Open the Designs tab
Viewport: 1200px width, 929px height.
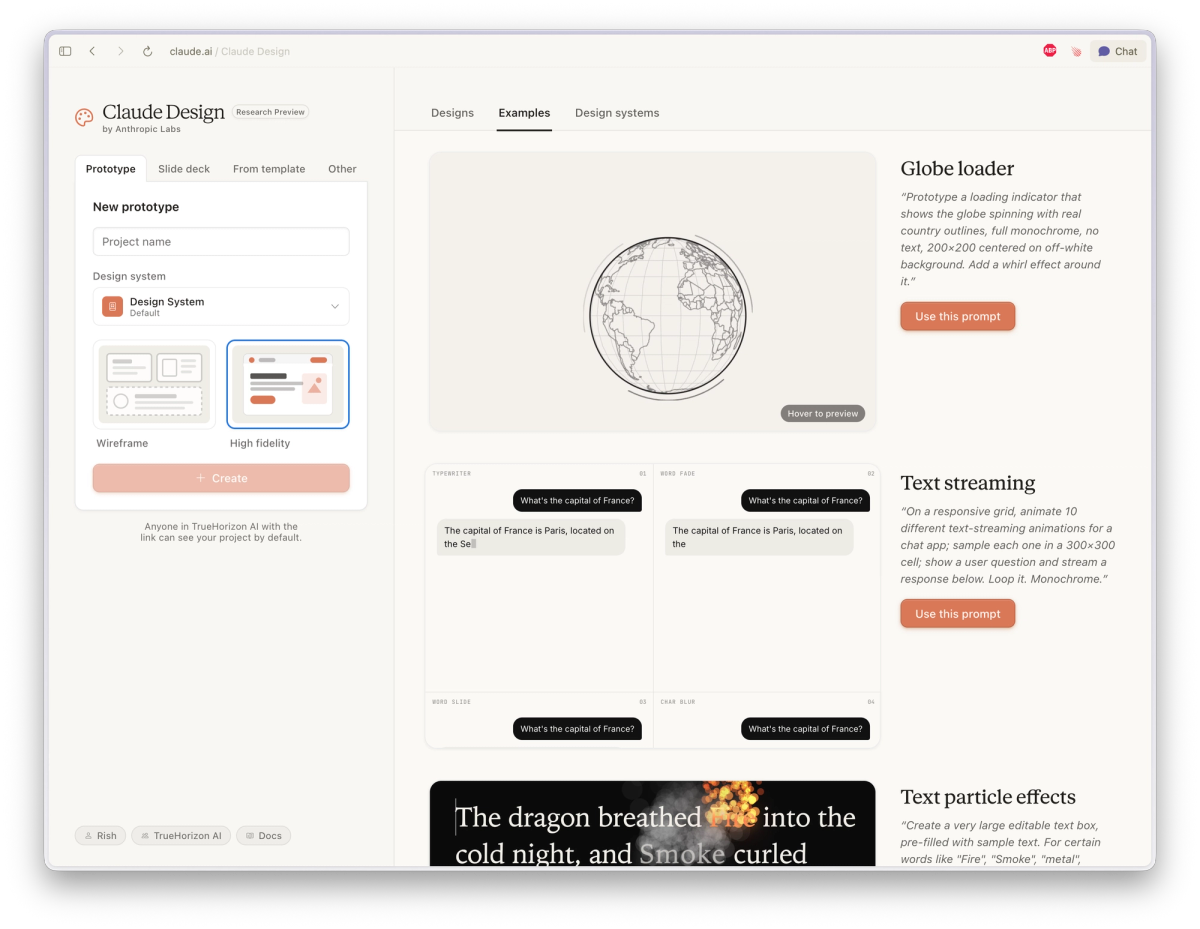coord(452,113)
